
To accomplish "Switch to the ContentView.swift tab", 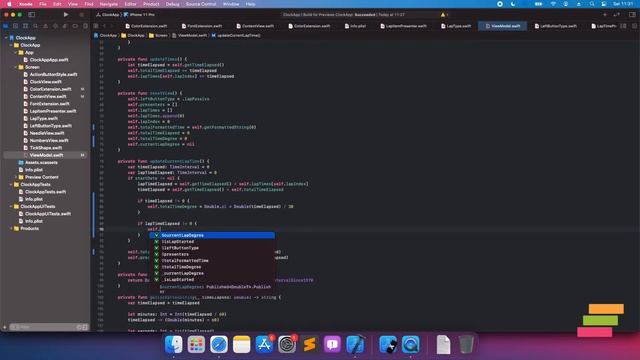I will (x=255, y=26).
